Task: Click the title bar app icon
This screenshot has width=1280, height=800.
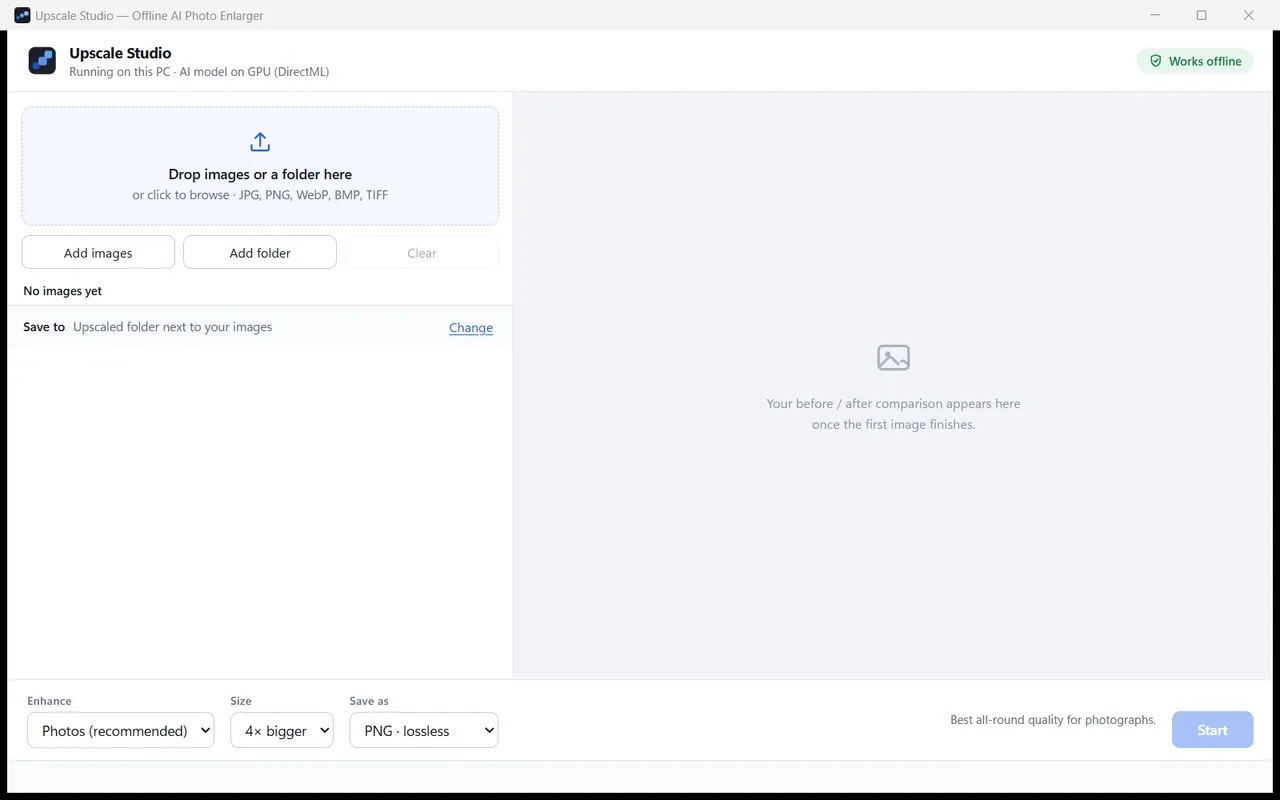Action: 22,15
